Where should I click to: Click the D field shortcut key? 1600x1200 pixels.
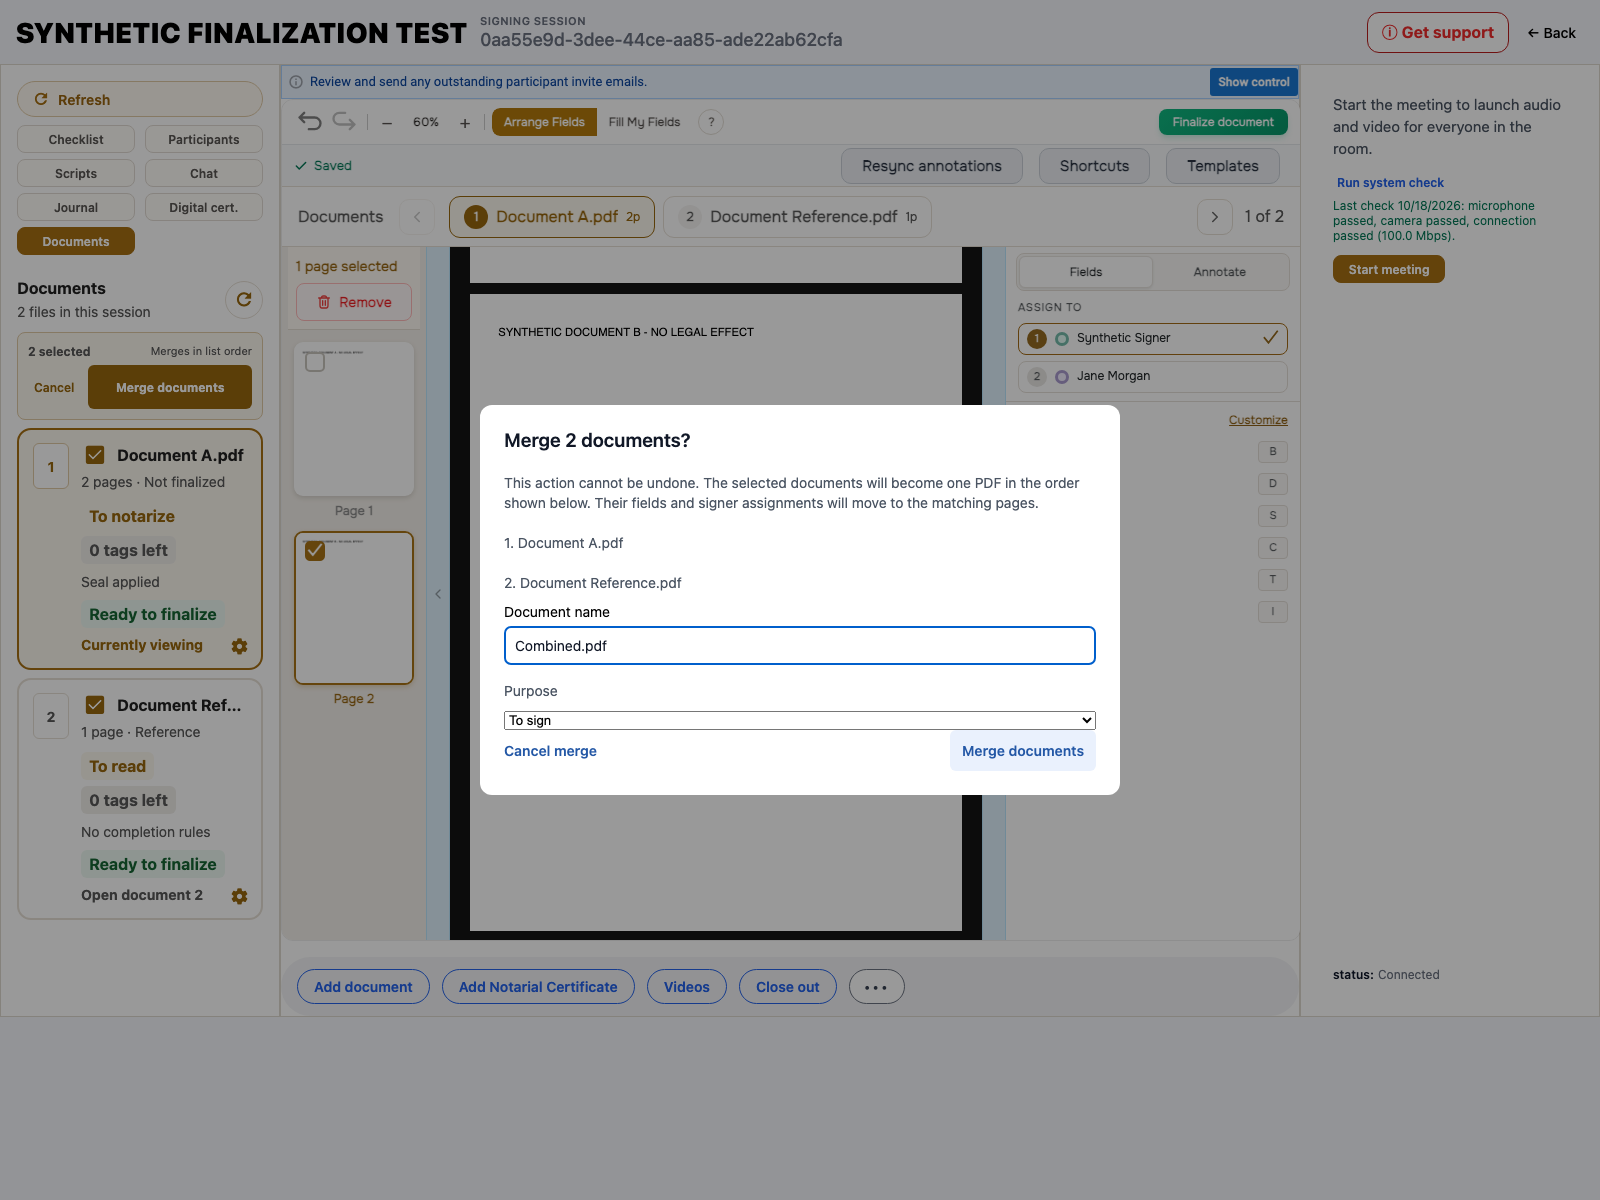[1273, 483]
